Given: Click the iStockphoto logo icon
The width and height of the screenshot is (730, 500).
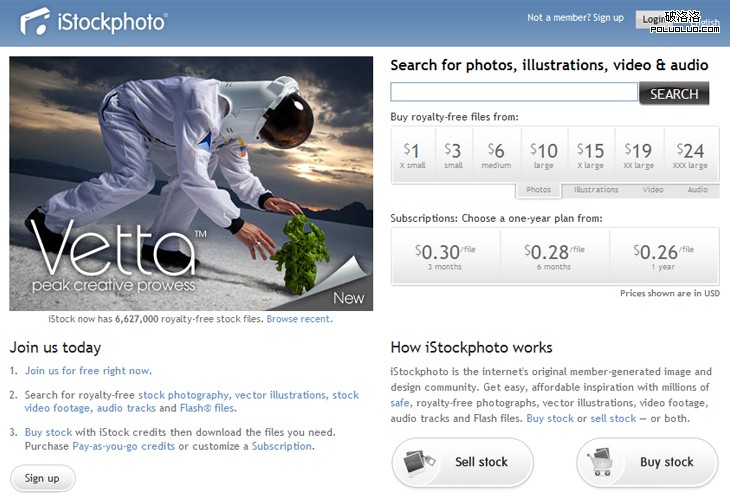Looking at the screenshot, I should 36,19.
